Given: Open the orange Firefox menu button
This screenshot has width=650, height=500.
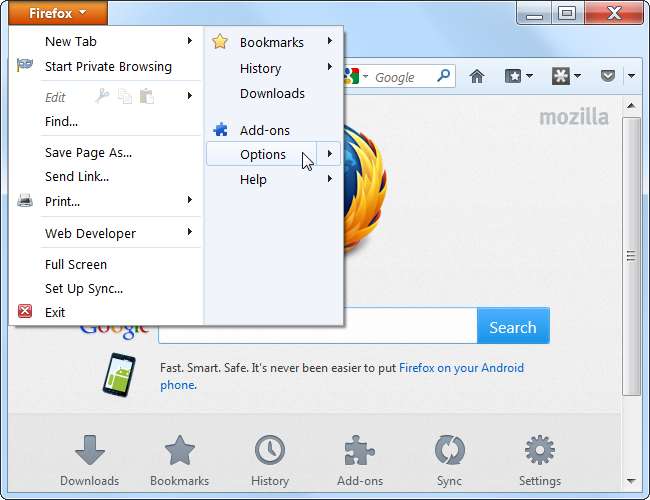Looking at the screenshot, I should (58, 13).
